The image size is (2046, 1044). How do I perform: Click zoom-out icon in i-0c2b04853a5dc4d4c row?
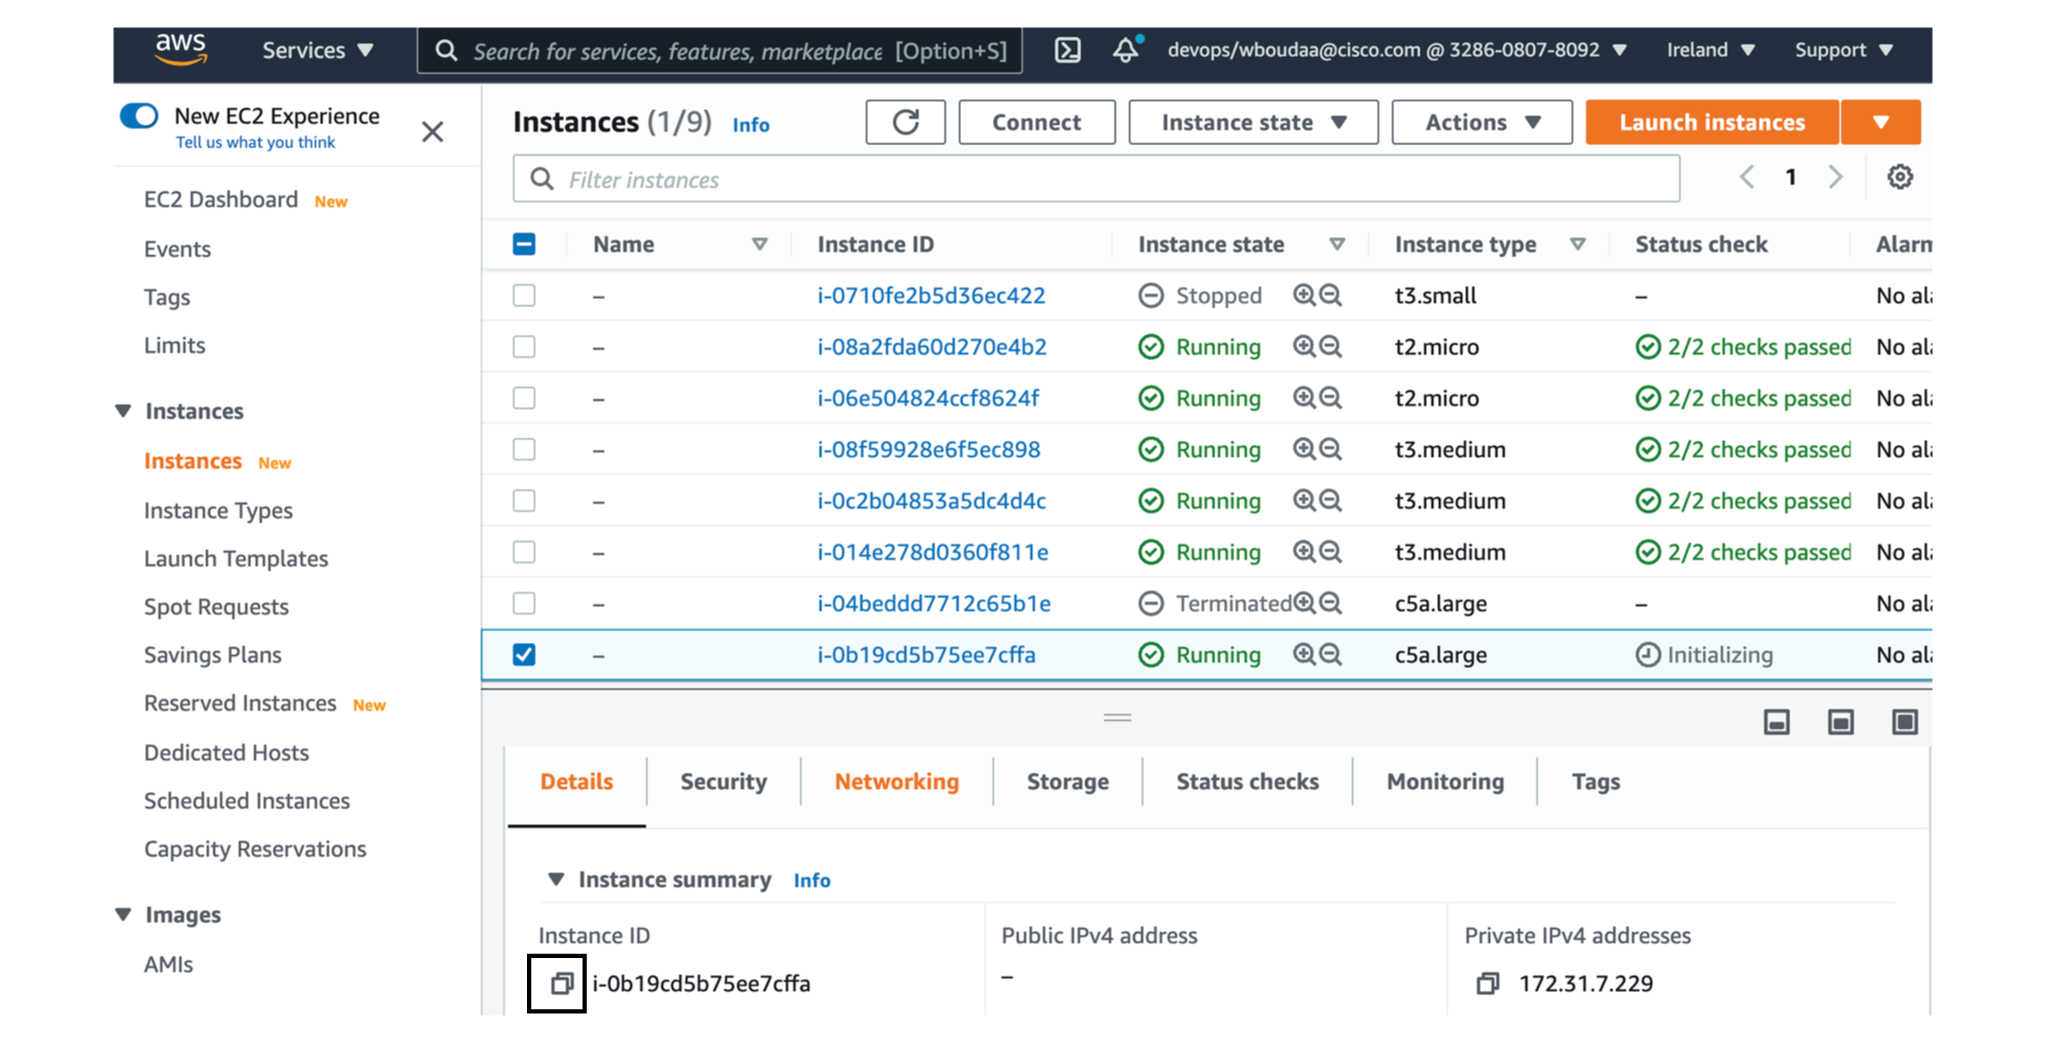pos(1330,500)
